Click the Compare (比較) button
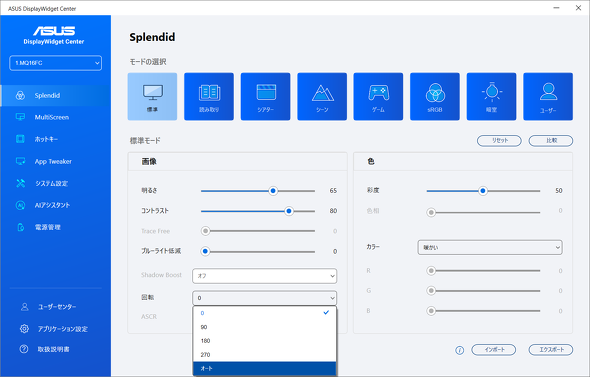The width and height of the screenshot is (590, 377). [x=551, y=140]
